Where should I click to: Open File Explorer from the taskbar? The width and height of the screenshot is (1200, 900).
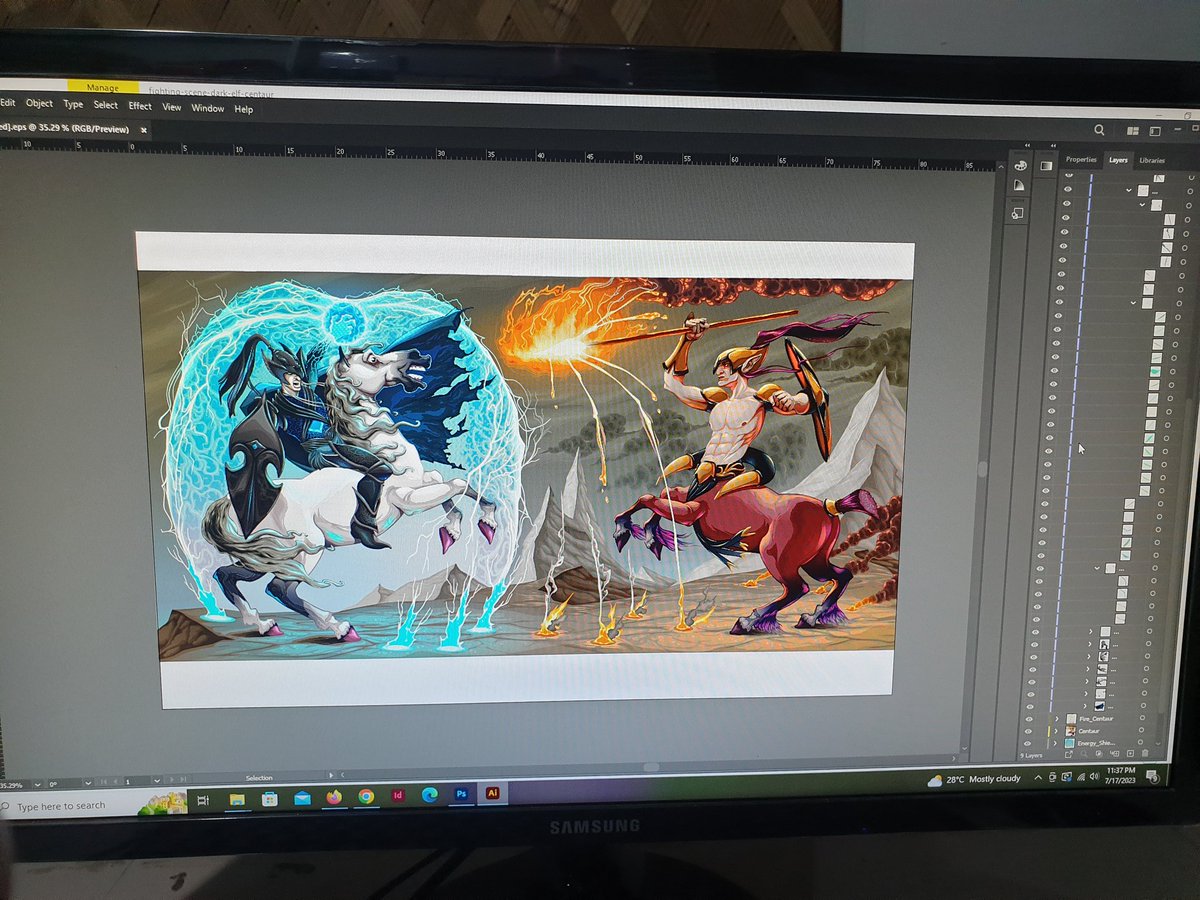[x=237, y=799]
